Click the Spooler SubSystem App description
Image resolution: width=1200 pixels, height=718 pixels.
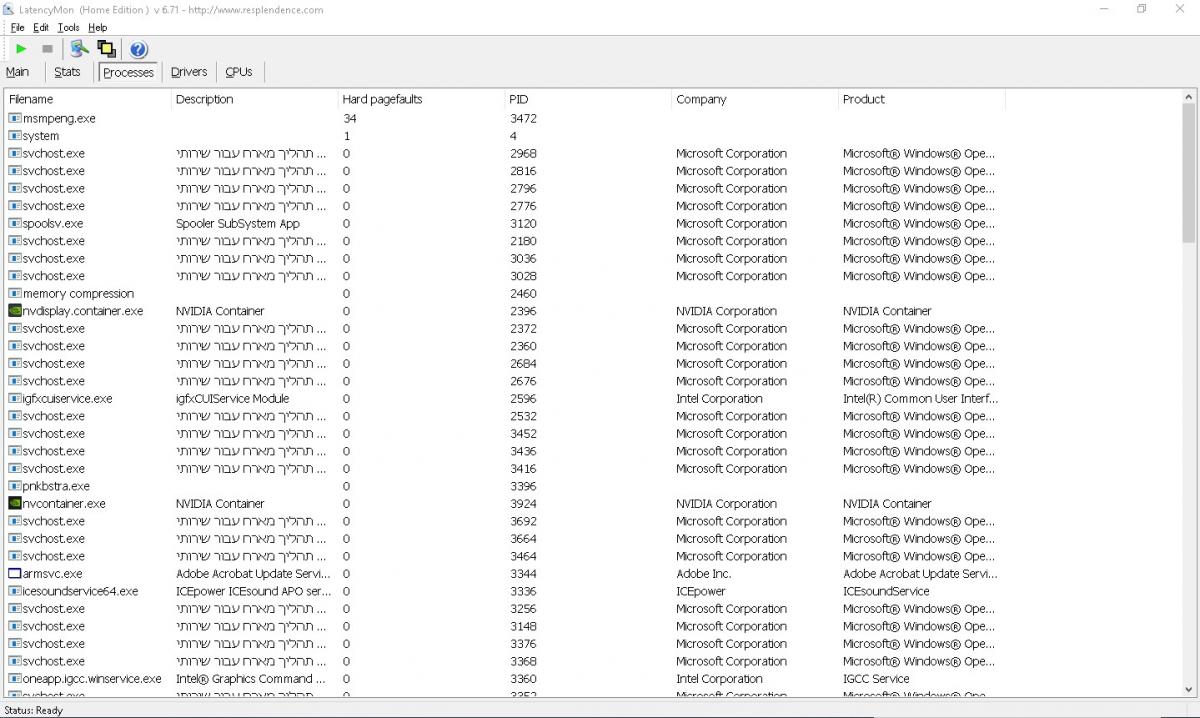point(238,223)
